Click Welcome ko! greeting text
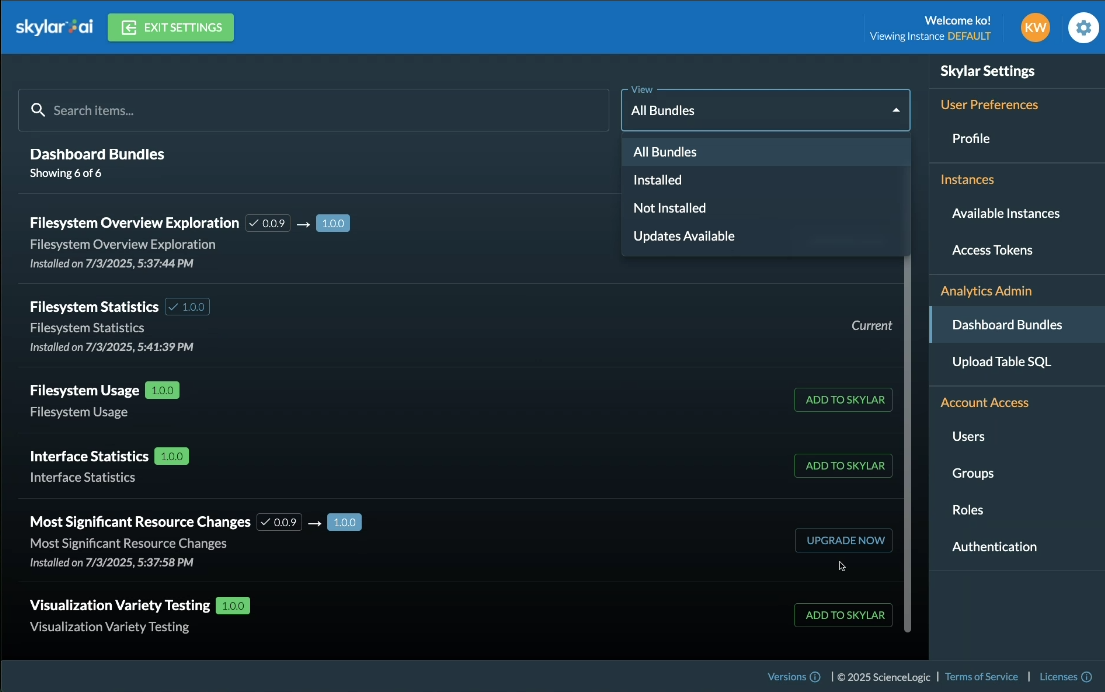 click(957, 21)
